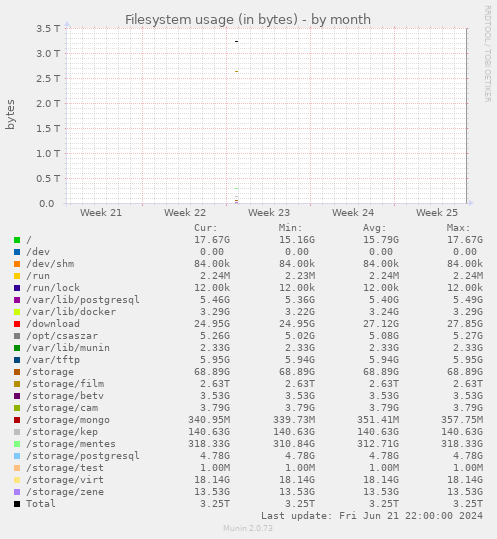Select the /storage/film legend label

tap(65, 384)
